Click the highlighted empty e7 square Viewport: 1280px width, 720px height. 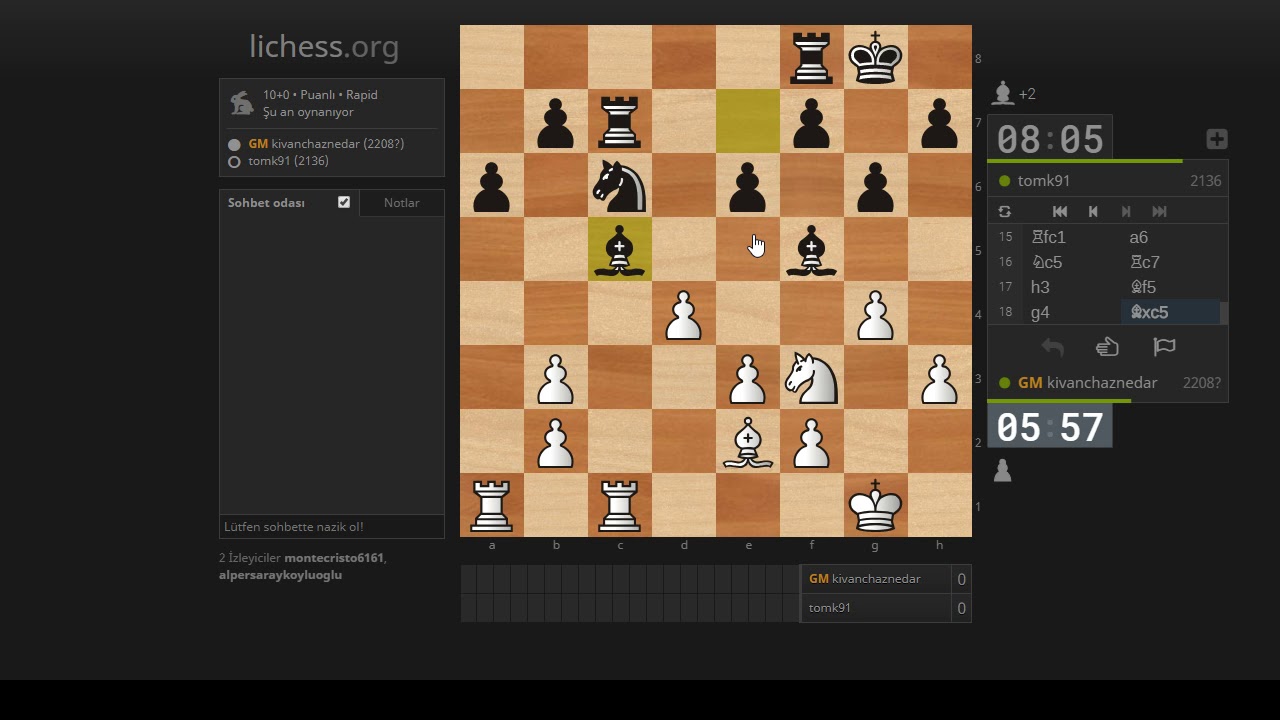pyautogui.click(x=748, y=121)
